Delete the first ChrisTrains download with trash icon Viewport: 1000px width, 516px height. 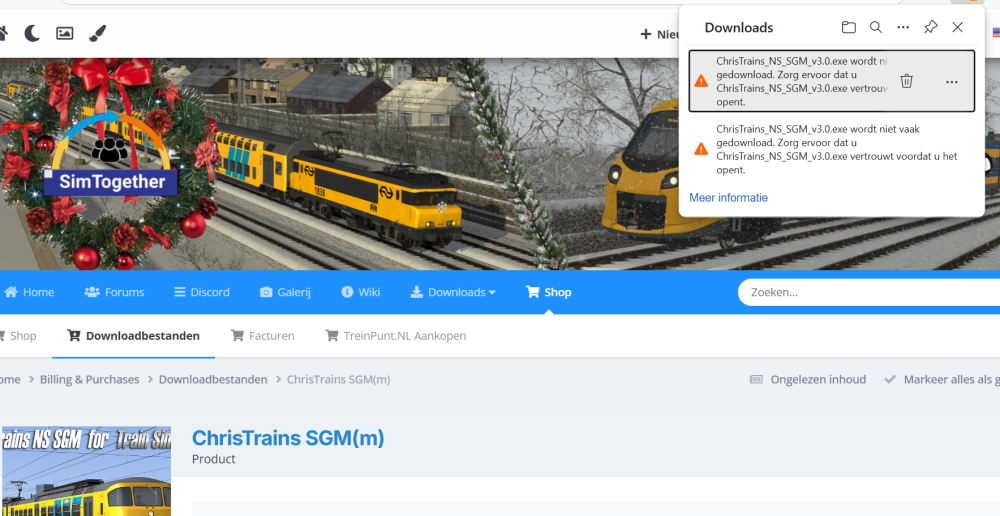[x=906, y=81]
